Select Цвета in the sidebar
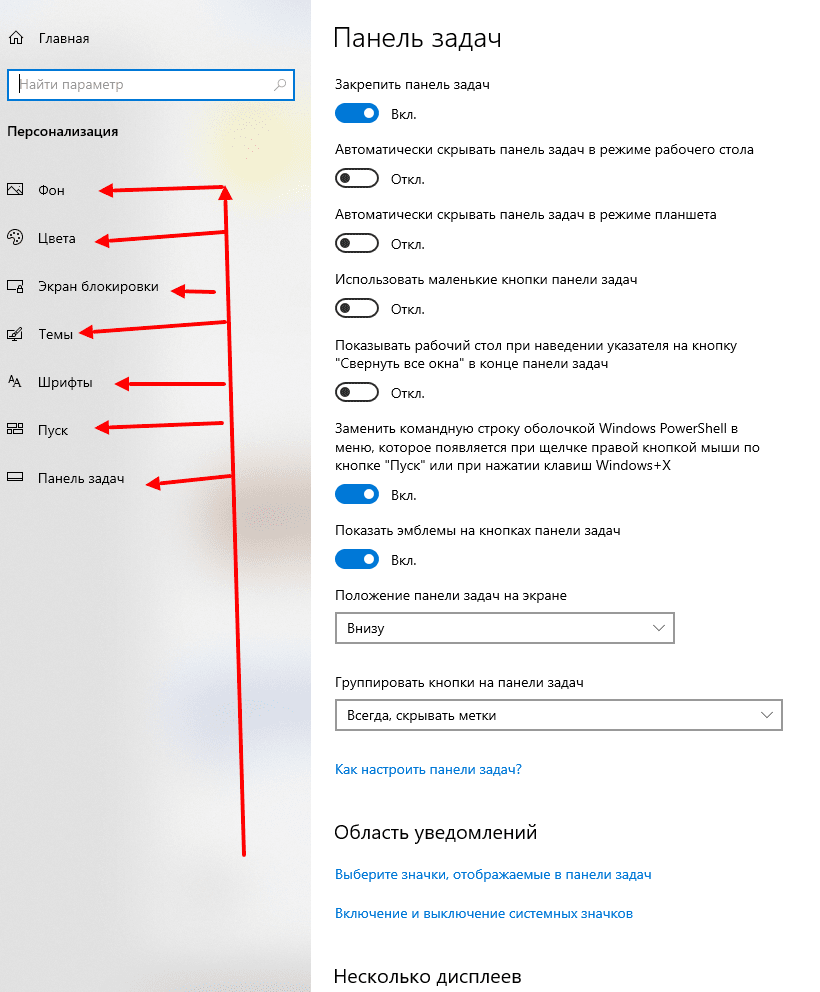The height and width of the screenshot is (992, 820). coord(57,239)
